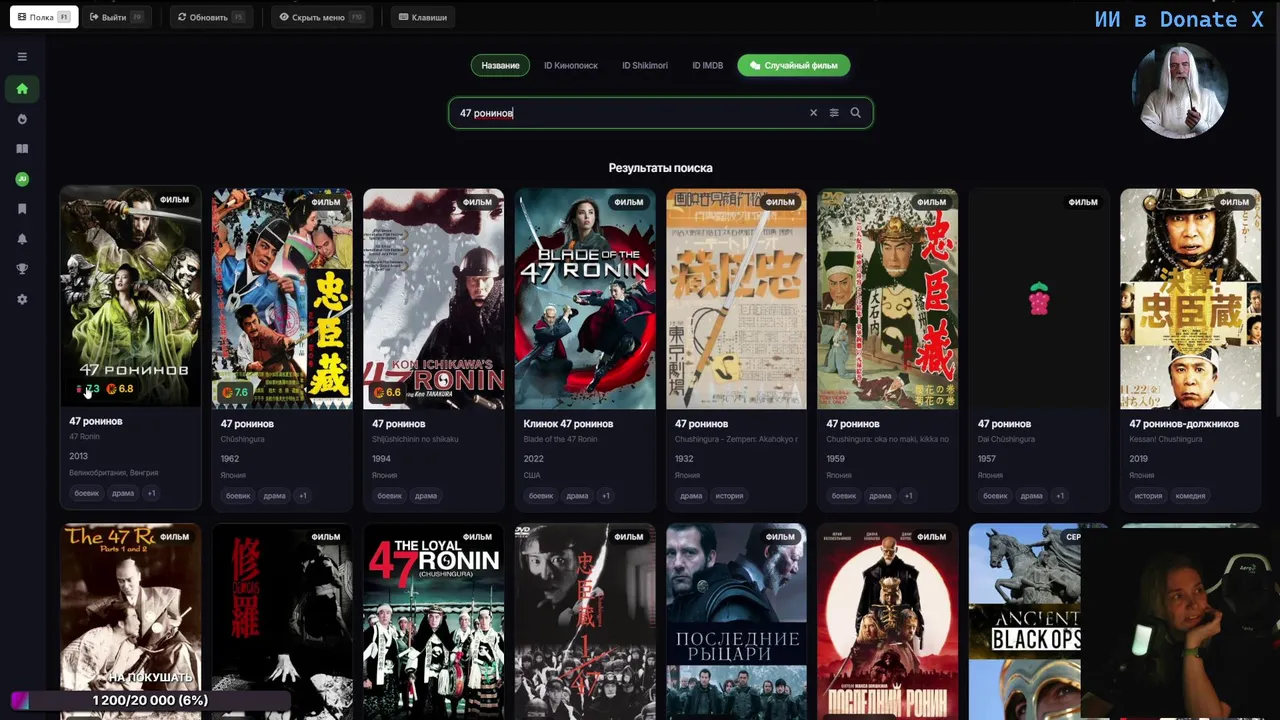
Task: Open the 47 ронинов title above 47 Ronin
Action: pos(96,421)
